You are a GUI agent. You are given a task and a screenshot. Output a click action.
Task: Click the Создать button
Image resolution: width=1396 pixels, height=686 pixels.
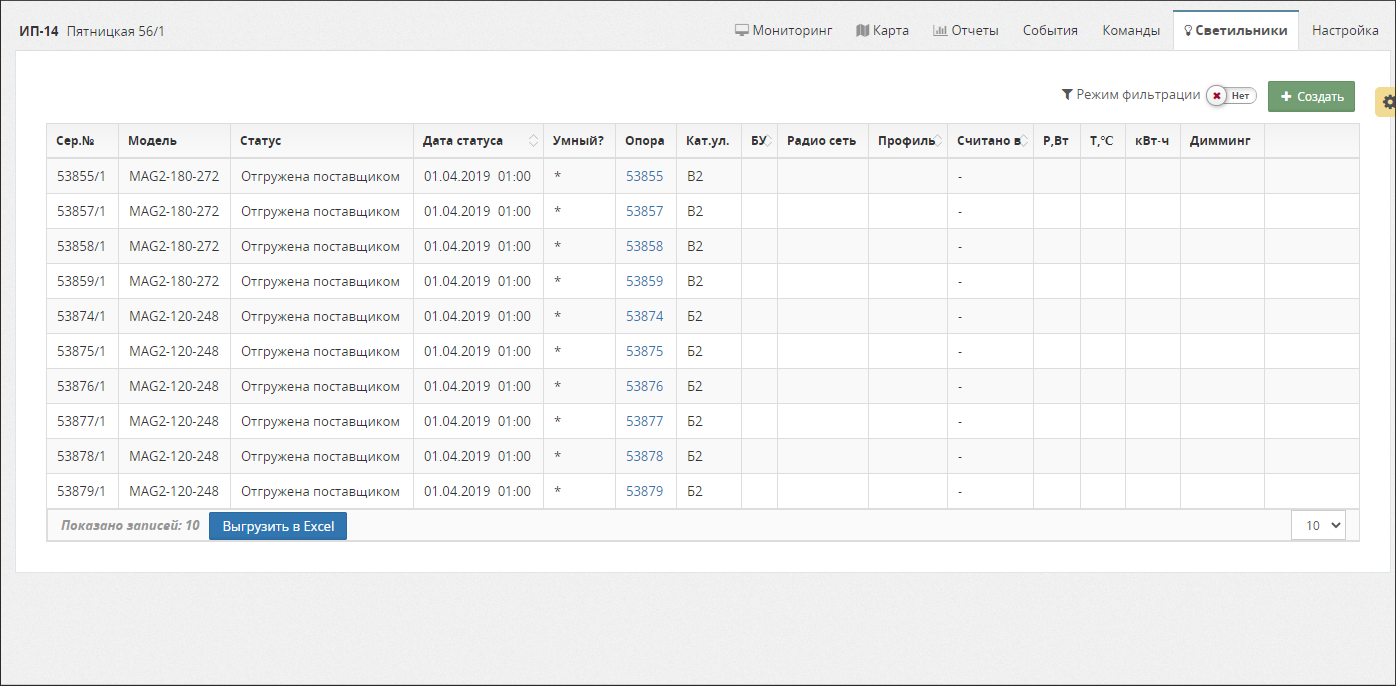pyautogui.click(x=1311, y=96)
